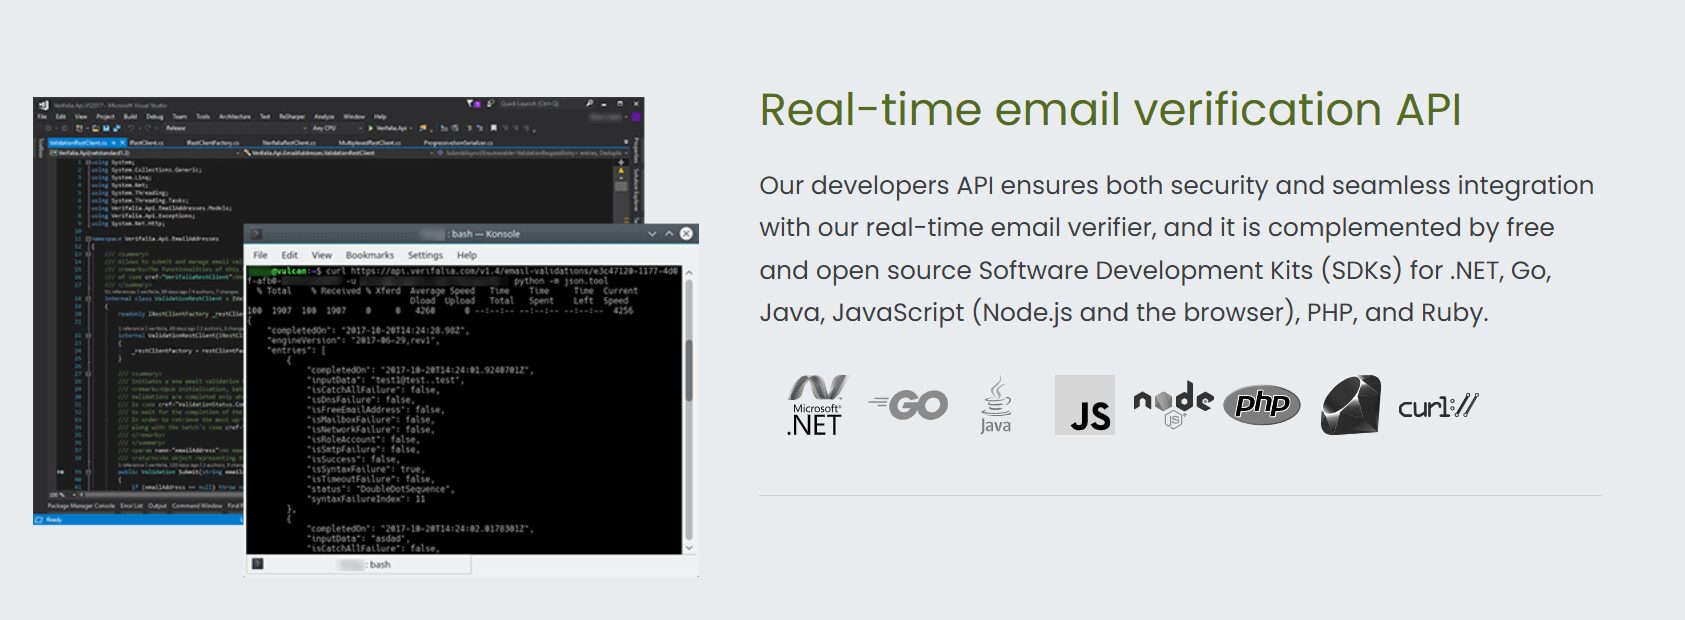This screenshot has width=1685, height=620.
Task: Click the Ruby gem logo
Action: point(1351,405)
